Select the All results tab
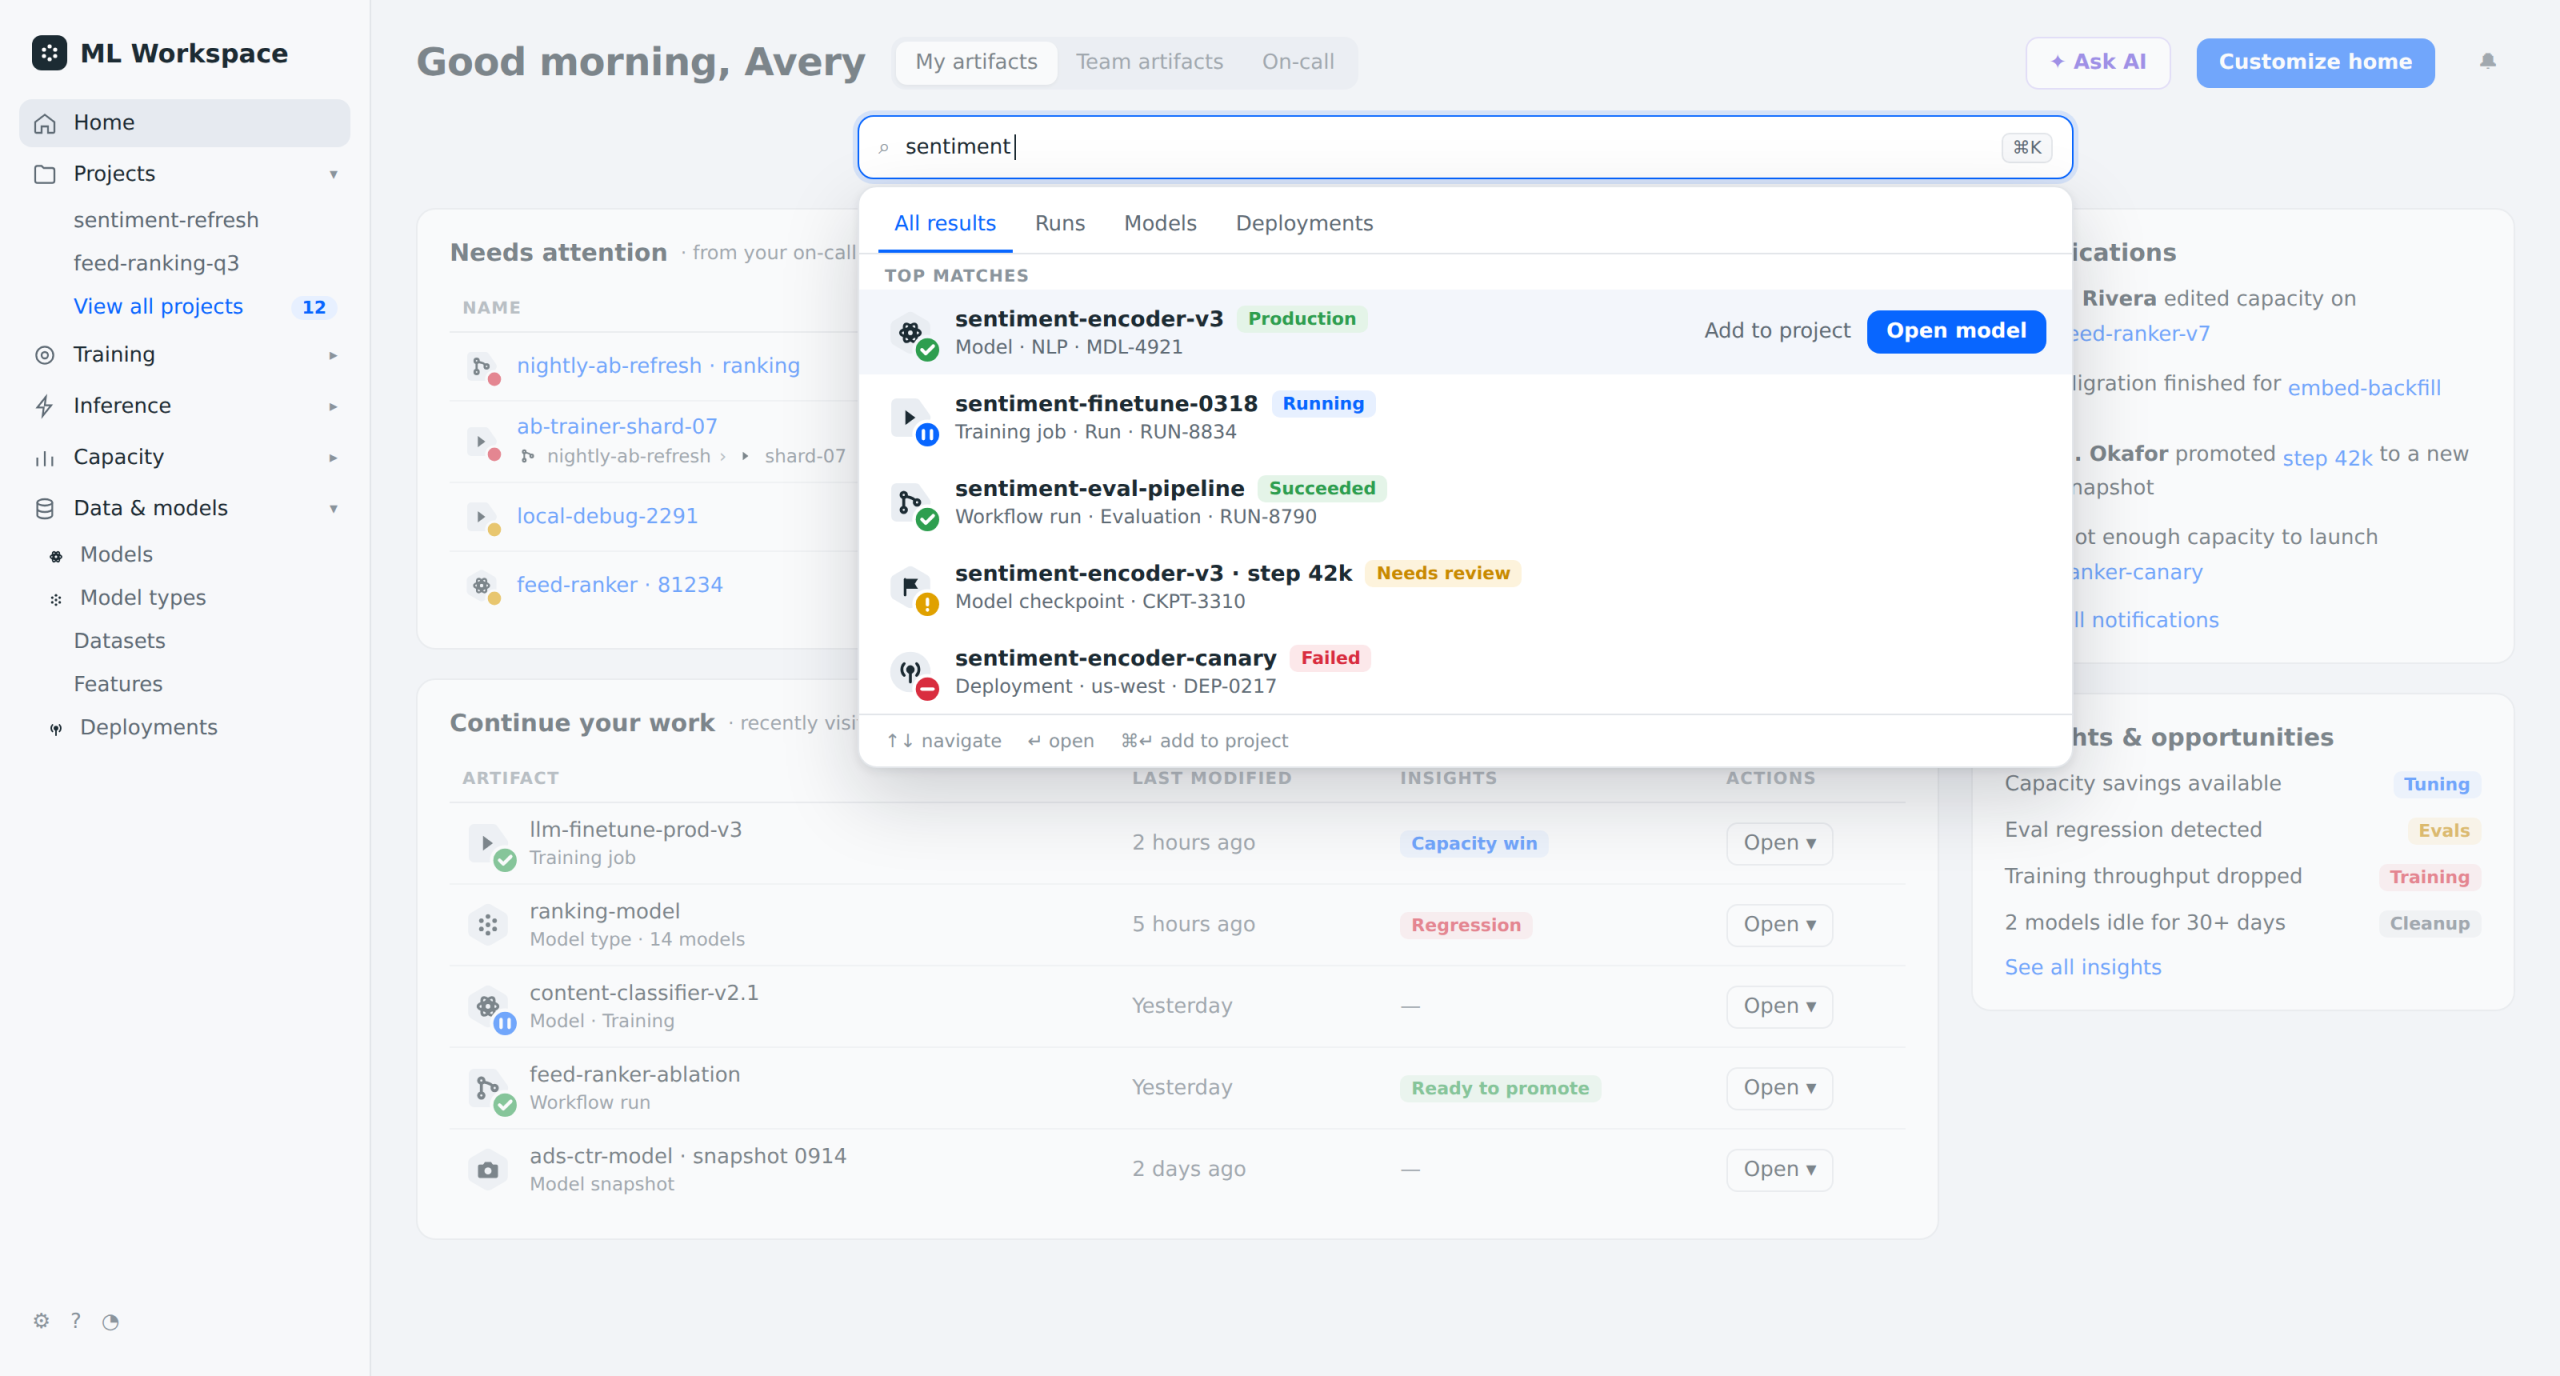2560x1376 pixels. (x=945, y=223)
